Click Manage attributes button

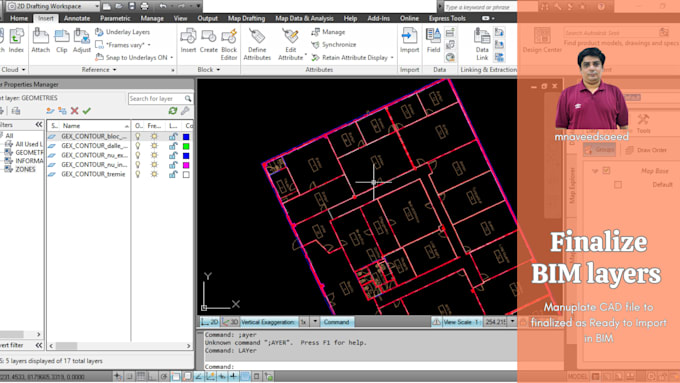328,32
